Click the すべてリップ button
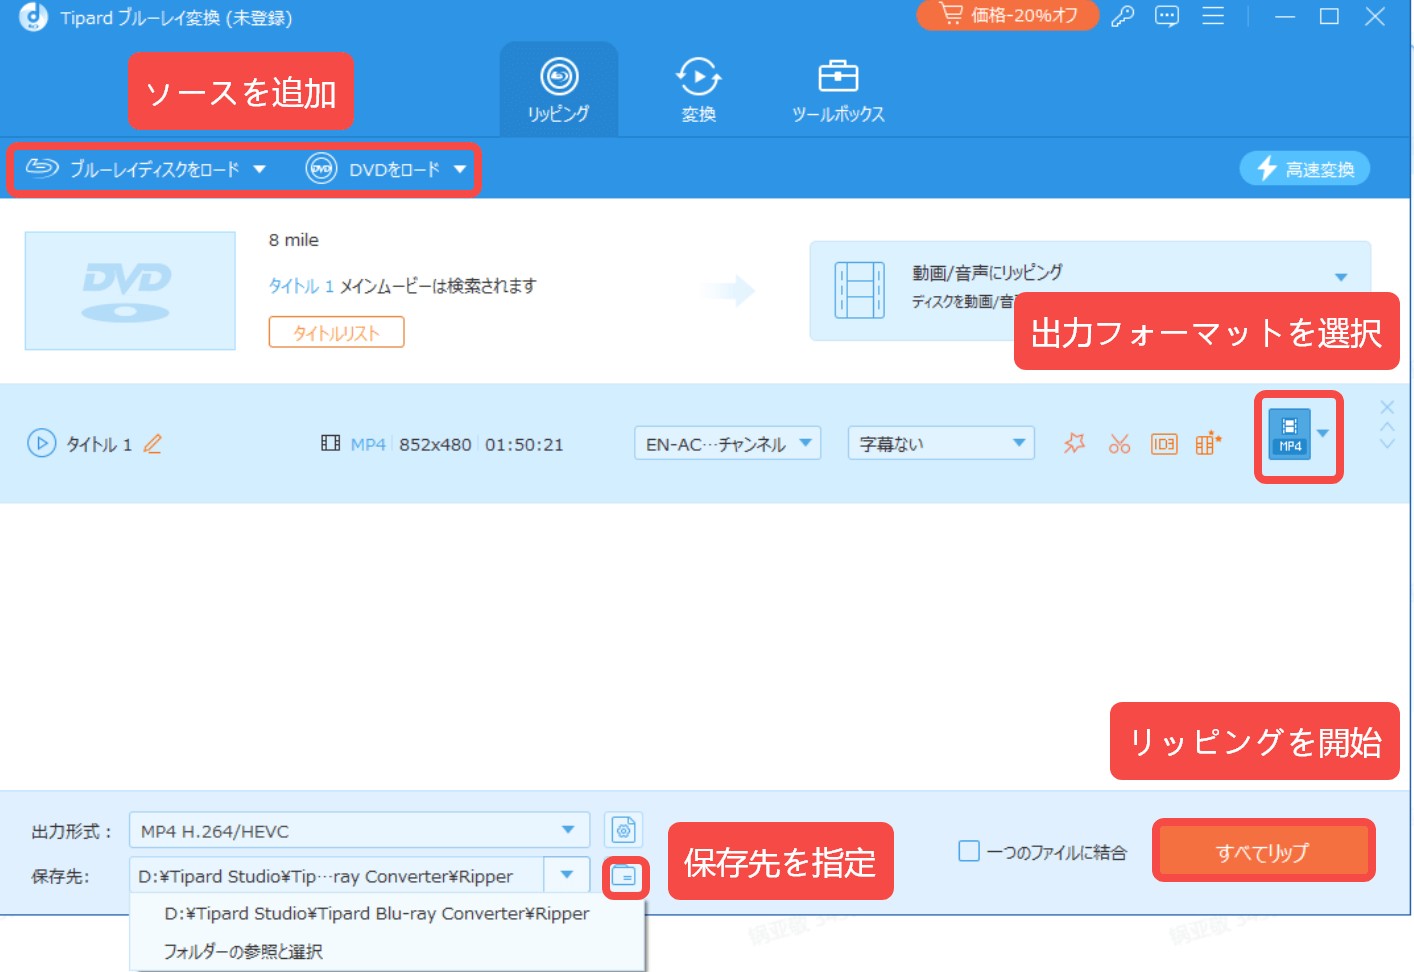This screenshot has width=1414, height=972. pyautogui.click(x=1262, y=852)
